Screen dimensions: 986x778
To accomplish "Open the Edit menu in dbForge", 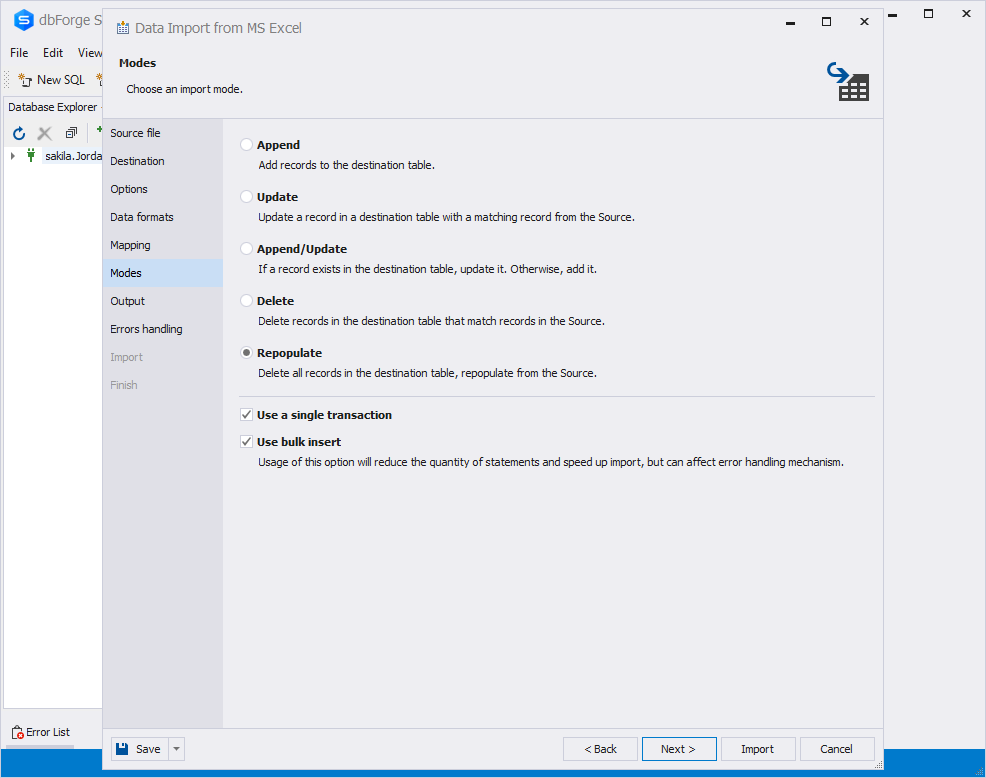I will 53,53.
